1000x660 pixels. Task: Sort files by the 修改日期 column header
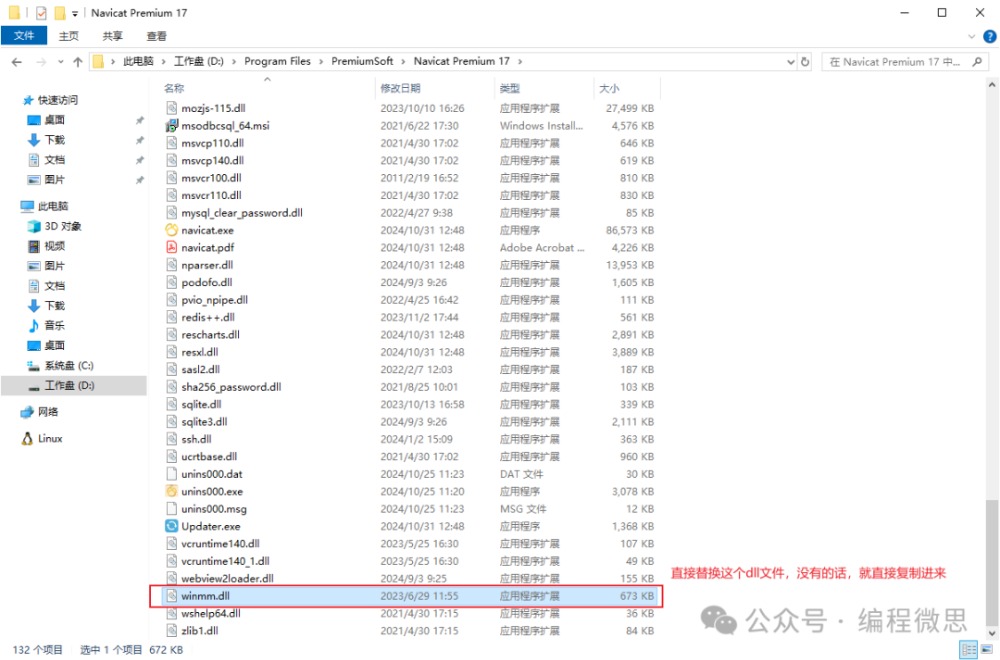[x=400, y=88]
